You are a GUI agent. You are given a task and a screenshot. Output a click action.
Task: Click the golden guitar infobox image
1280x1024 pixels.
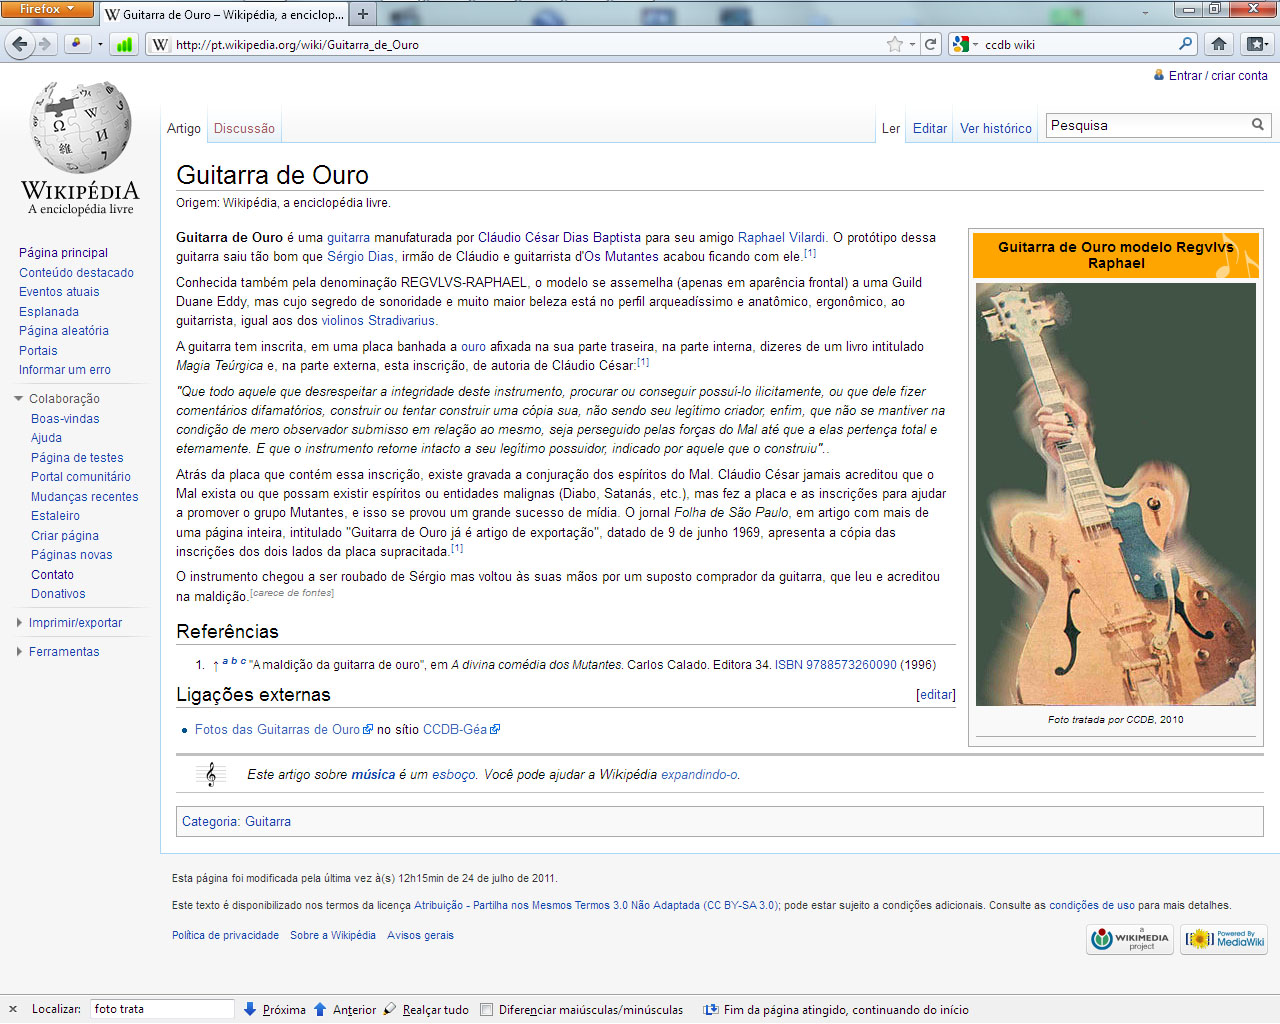click(1115, 494)
